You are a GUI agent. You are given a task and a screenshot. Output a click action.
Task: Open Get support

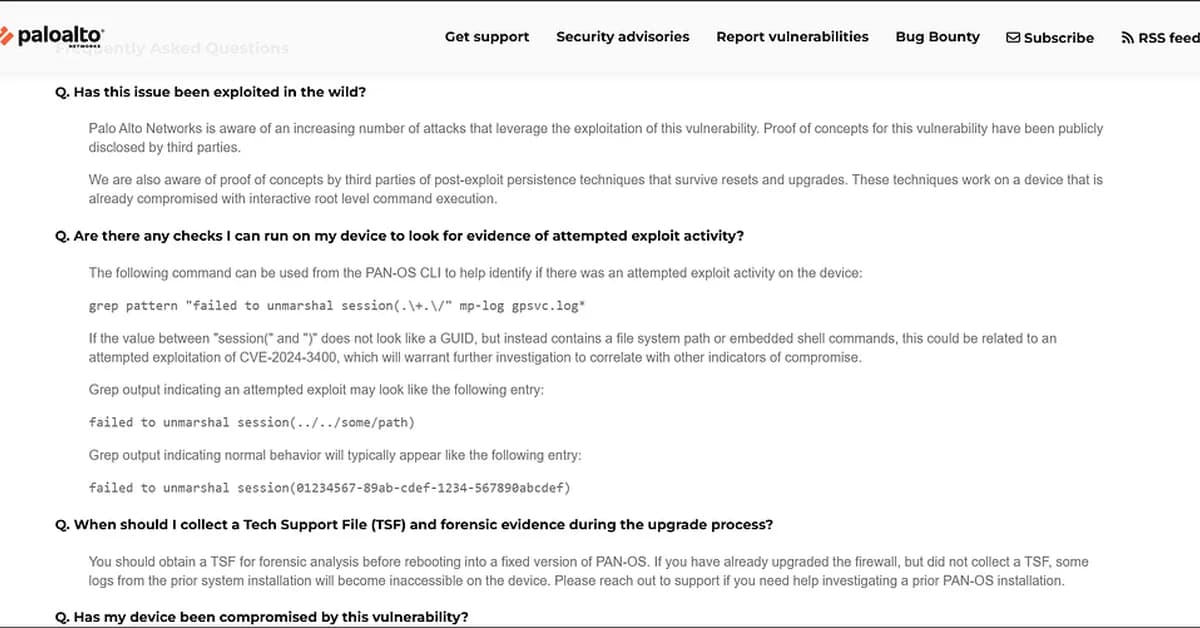(x=487, y=37)
